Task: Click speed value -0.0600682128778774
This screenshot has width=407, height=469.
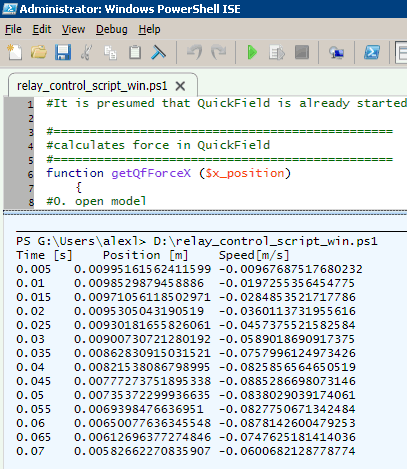Action: click(287, 451)
